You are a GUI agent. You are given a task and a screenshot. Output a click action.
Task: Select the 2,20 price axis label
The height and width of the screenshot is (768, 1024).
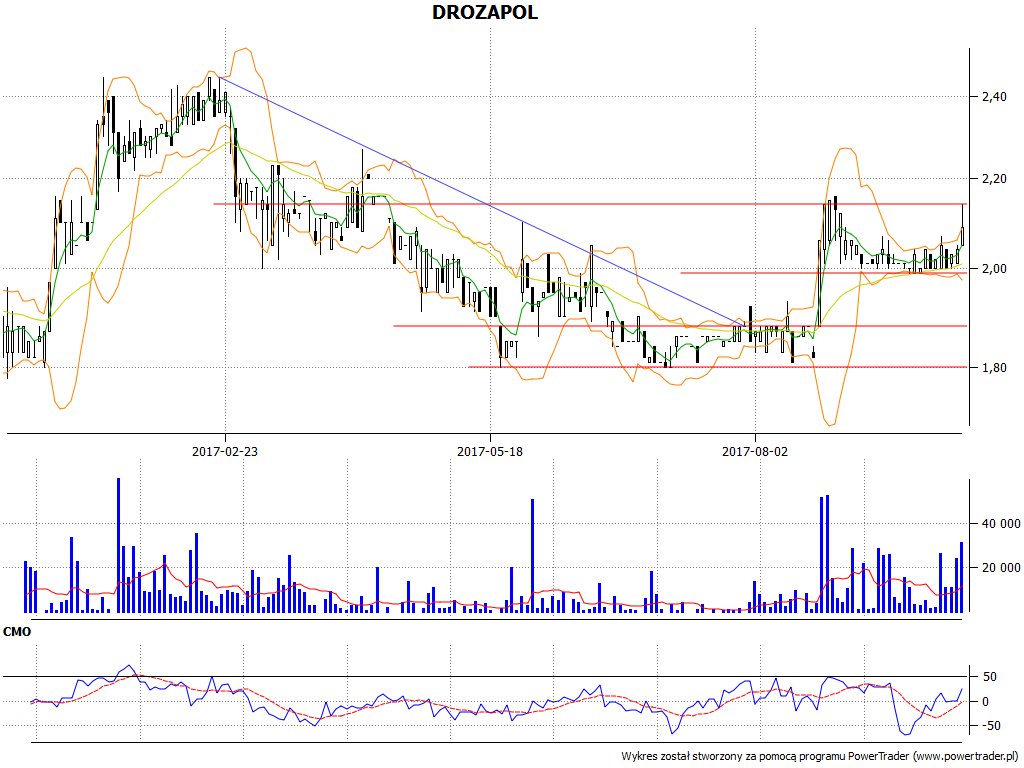[x=994, y=178]
